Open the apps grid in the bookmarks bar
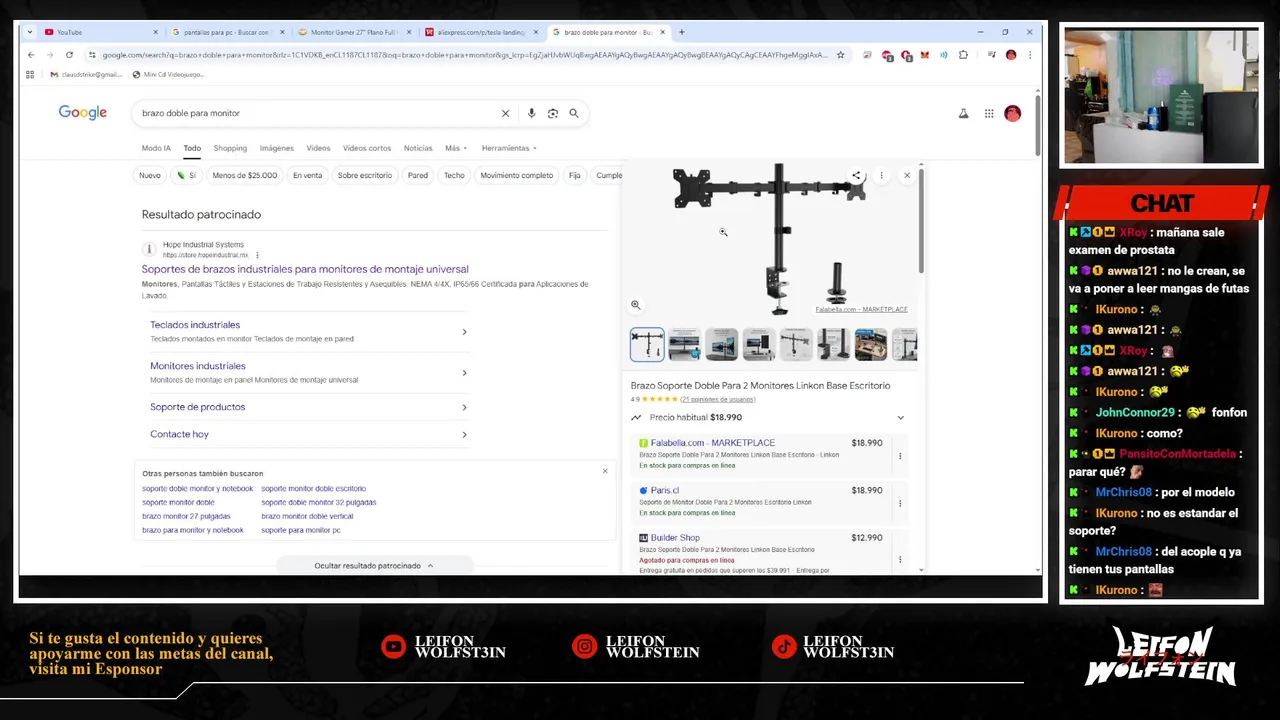The width and height of the screenshot is (1280, 720). [x=30, y=74]
